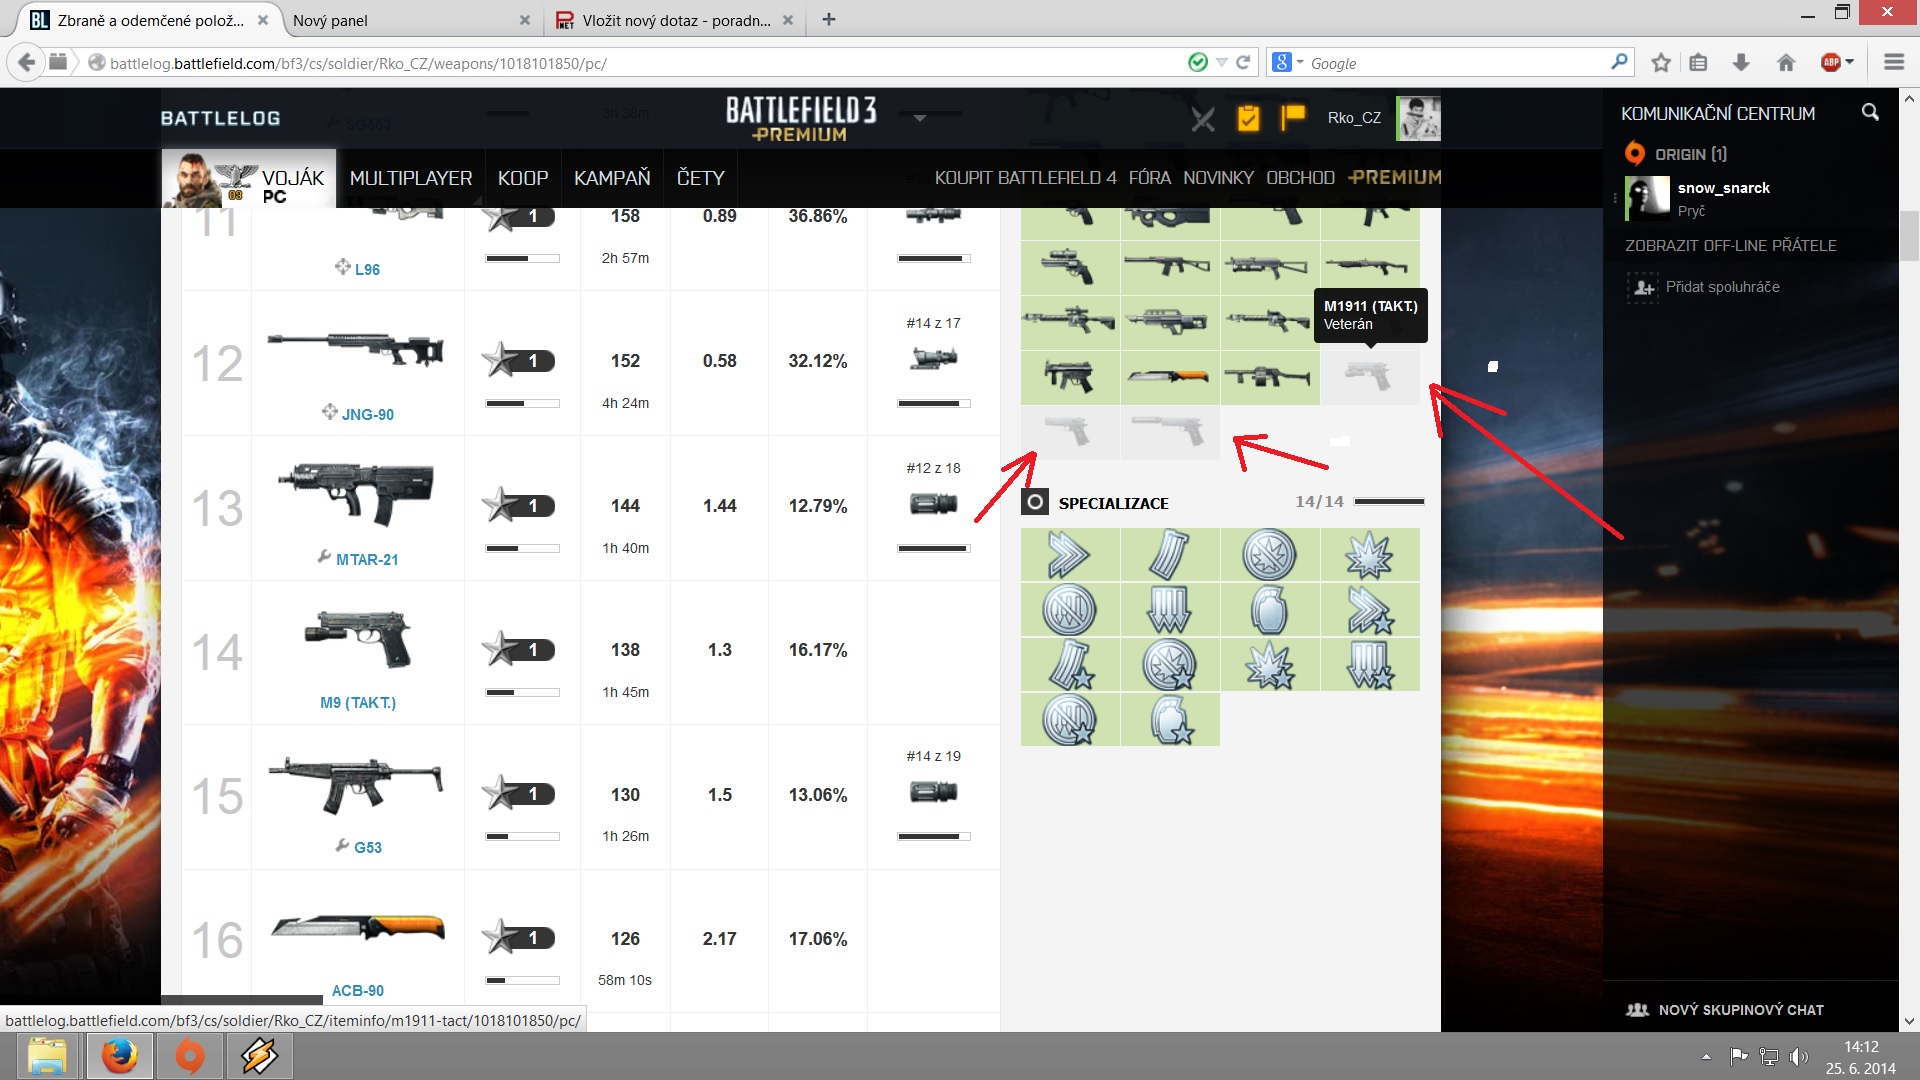
Task: Expand the Battlefield 3 Premium game dropdown
Action: 920,118
